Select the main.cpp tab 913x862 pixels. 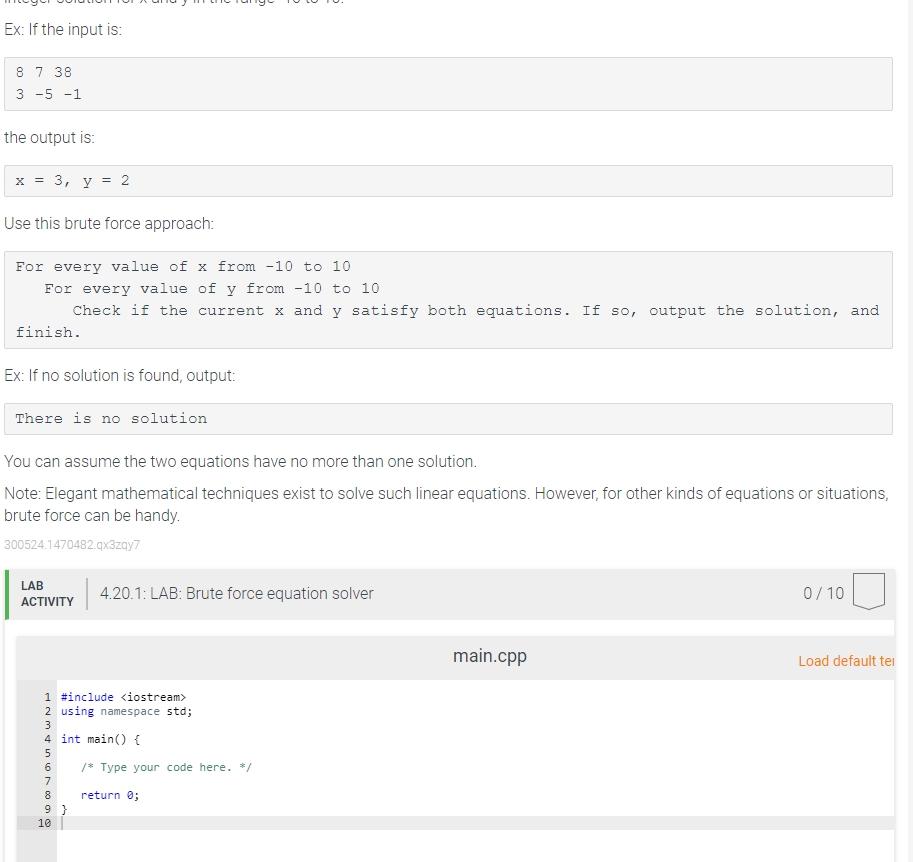pos(489,656)
